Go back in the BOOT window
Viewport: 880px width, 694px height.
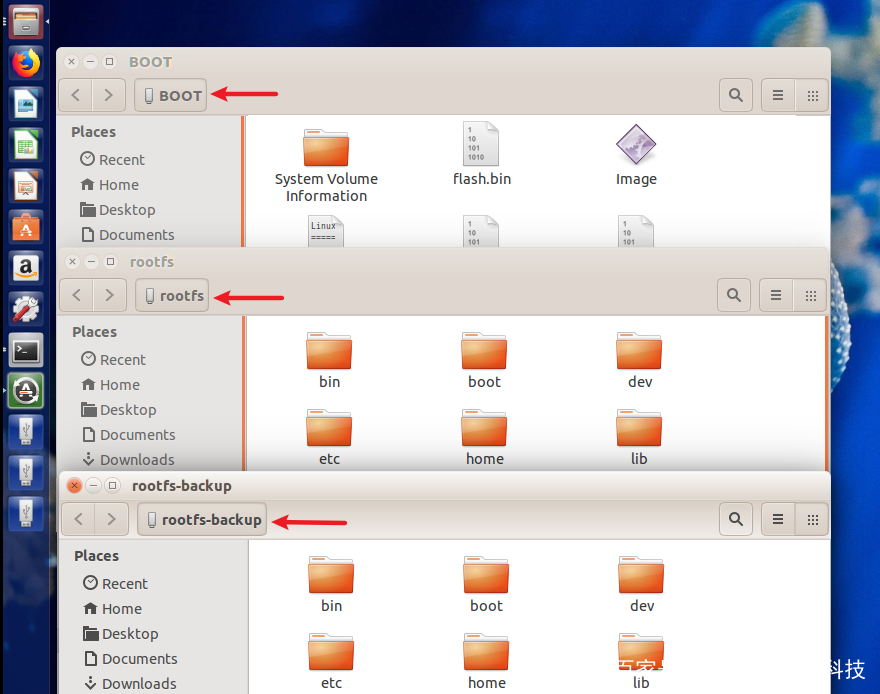[76, 95]
